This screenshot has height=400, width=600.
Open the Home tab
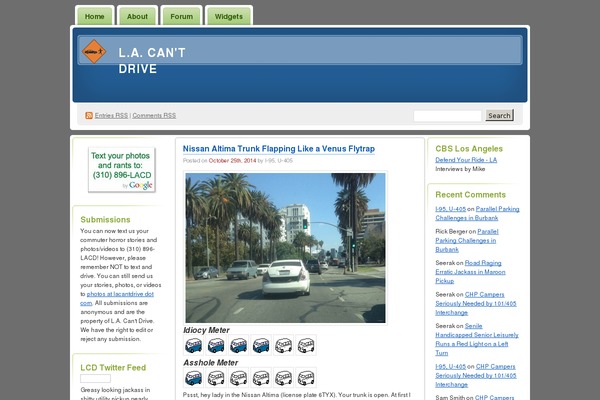(95, 16)
